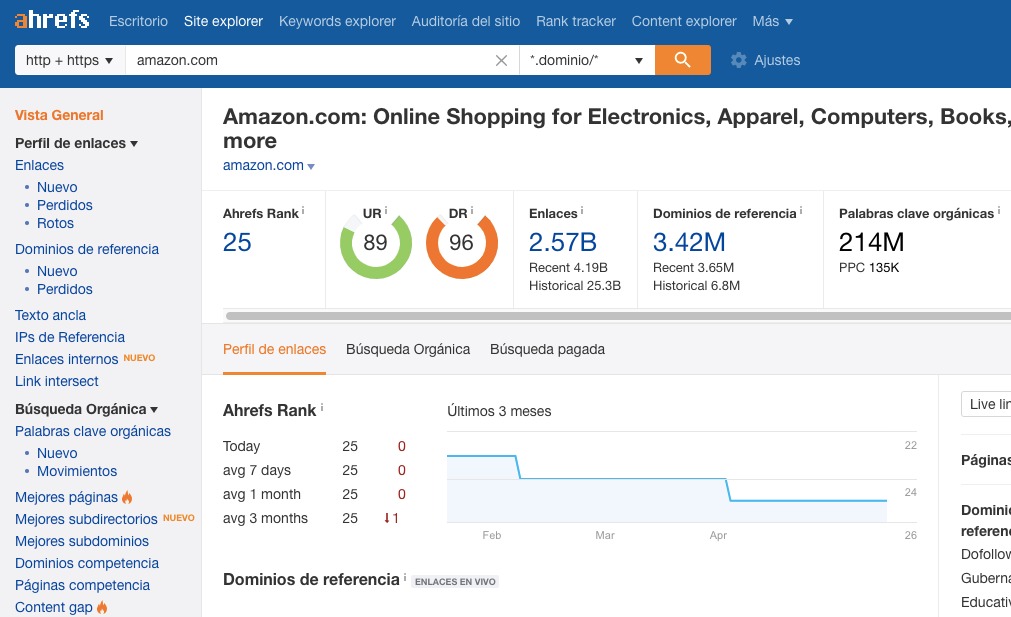
Task: Open Perdidos under Enlaces
Action: coord(64,205)
